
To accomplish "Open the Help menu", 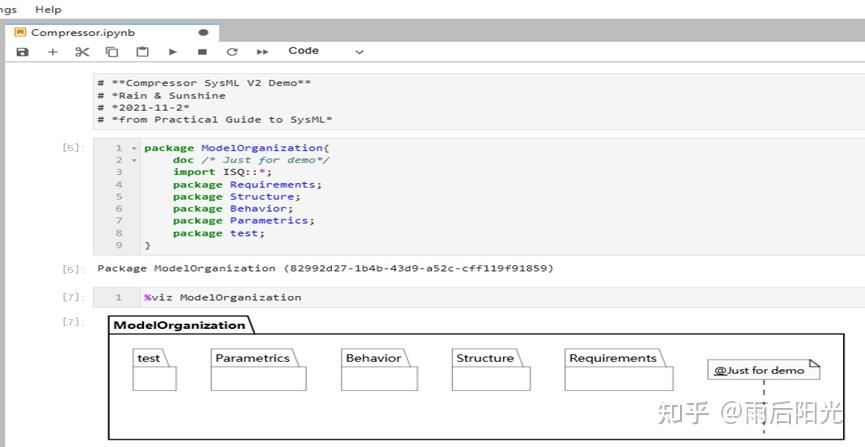I will point(48,9).
